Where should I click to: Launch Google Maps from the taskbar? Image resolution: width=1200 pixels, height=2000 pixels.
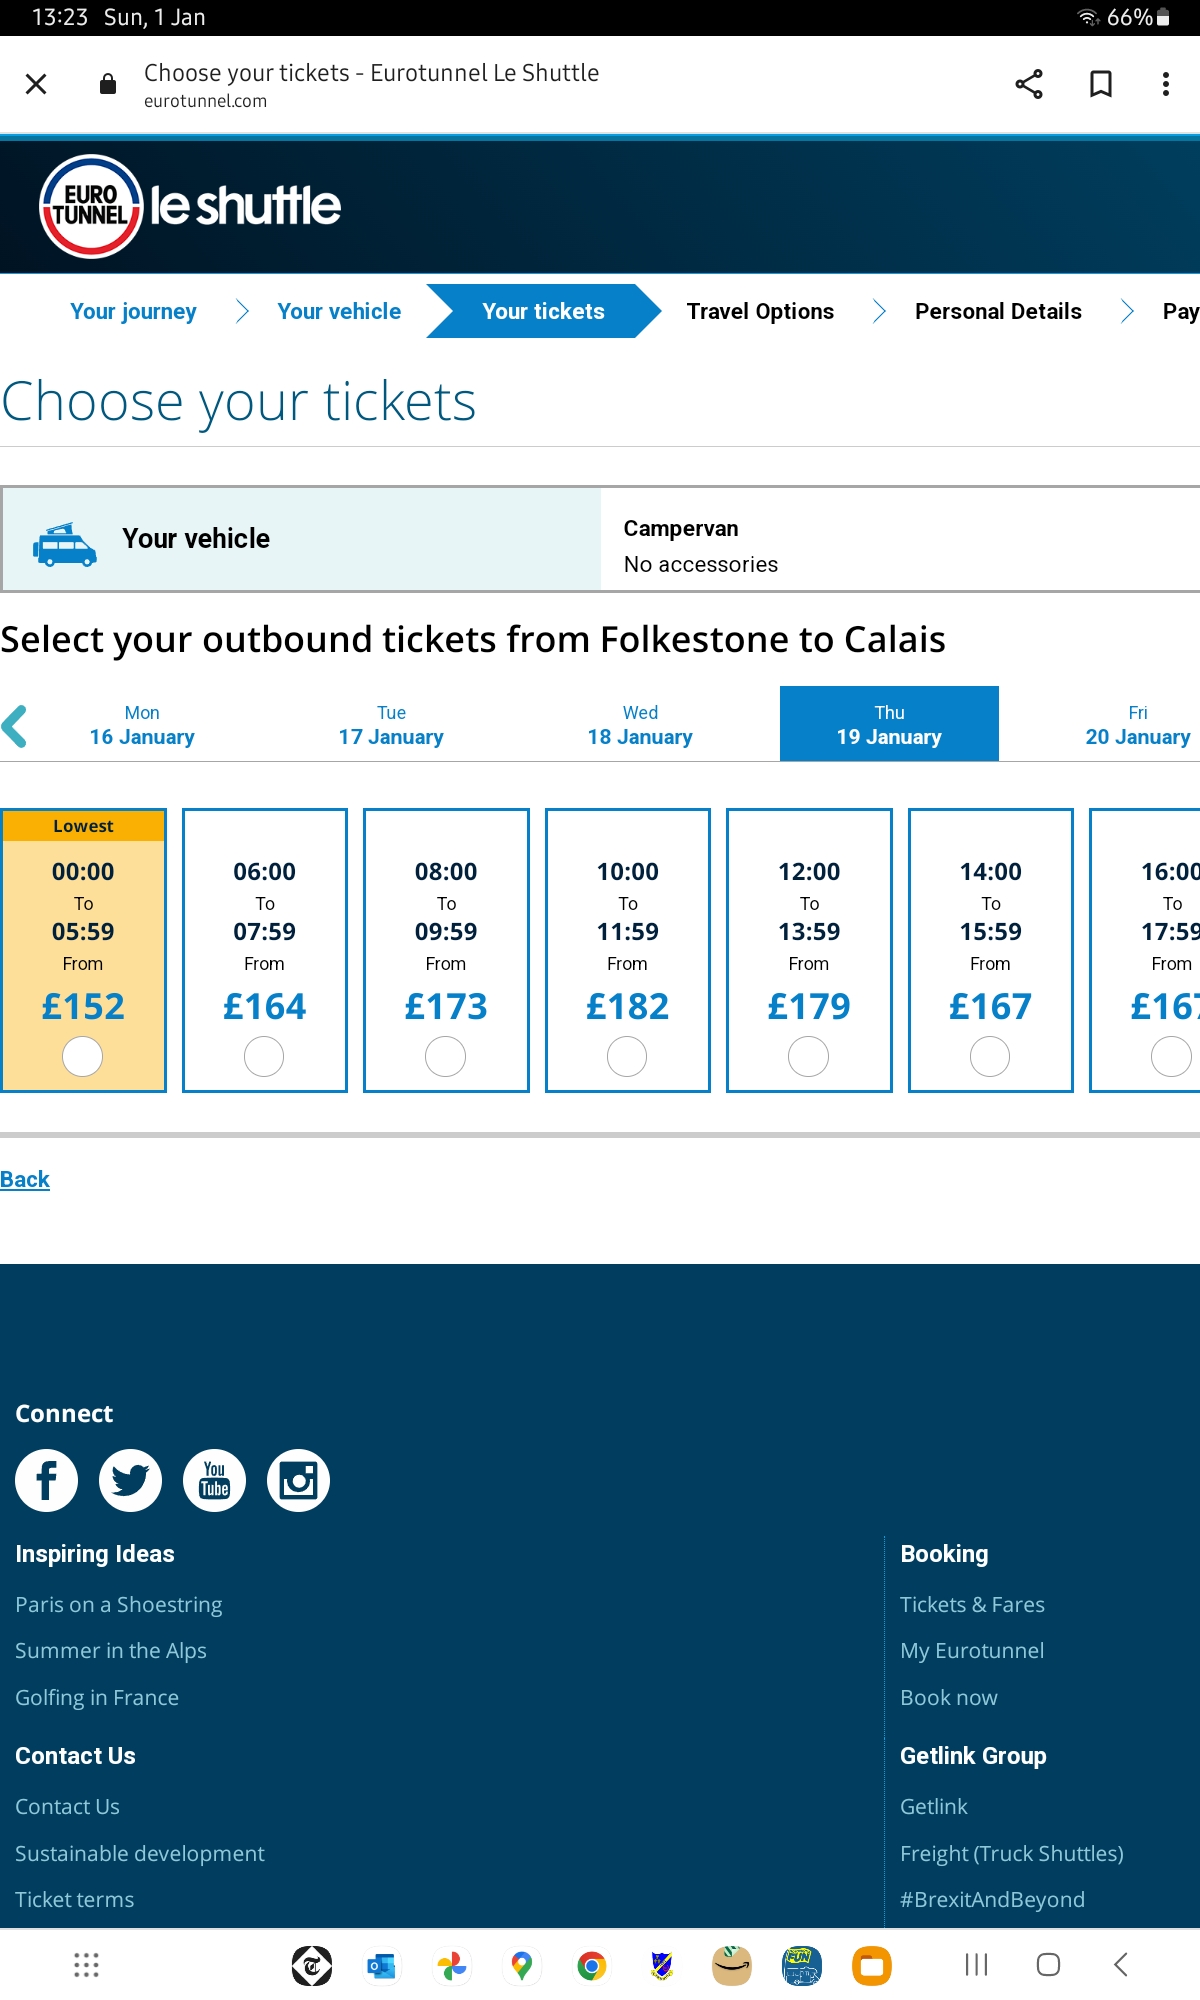521,1966
